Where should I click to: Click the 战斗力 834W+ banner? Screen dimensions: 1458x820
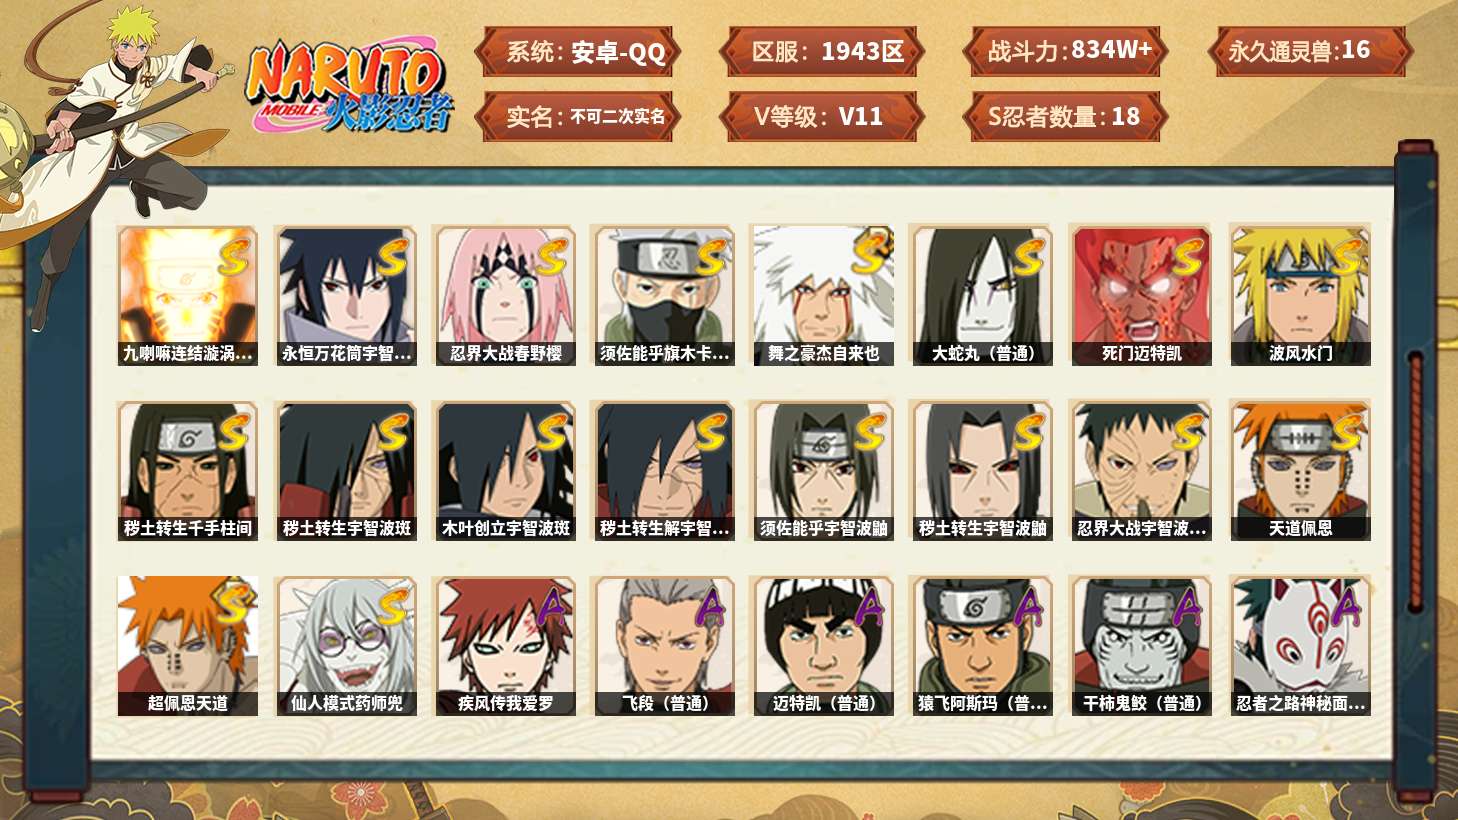(x=1066, y=51)
